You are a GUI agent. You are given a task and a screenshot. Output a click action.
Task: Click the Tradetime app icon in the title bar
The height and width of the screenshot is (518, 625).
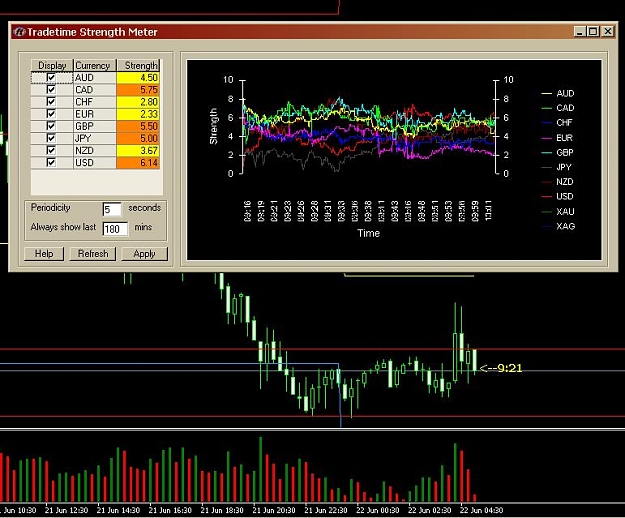pos(19,32)
